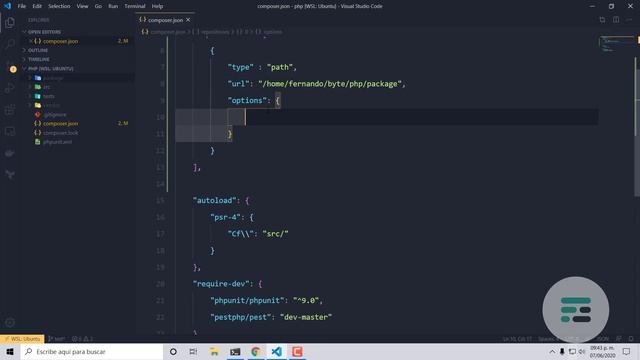
Task: Close composer.json in Open Editors list
Action: tap(31, 41)
